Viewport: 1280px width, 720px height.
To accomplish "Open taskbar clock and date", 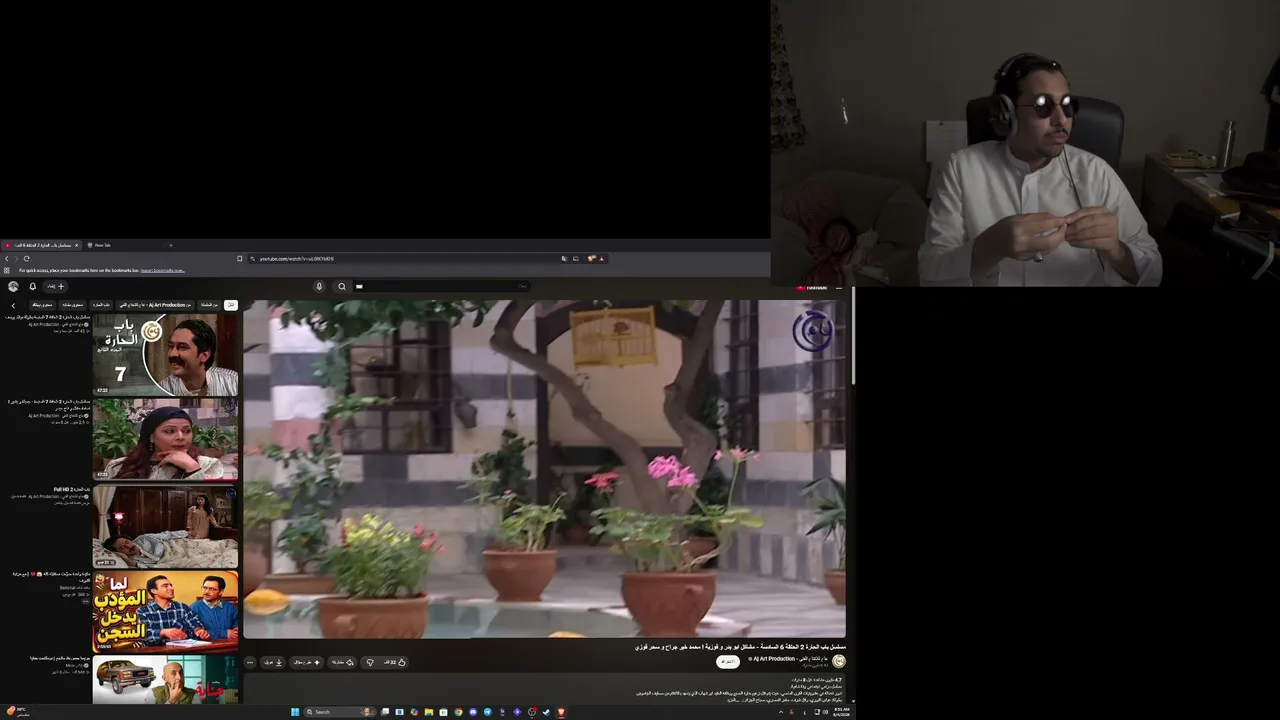I will (x=841, y=712).
